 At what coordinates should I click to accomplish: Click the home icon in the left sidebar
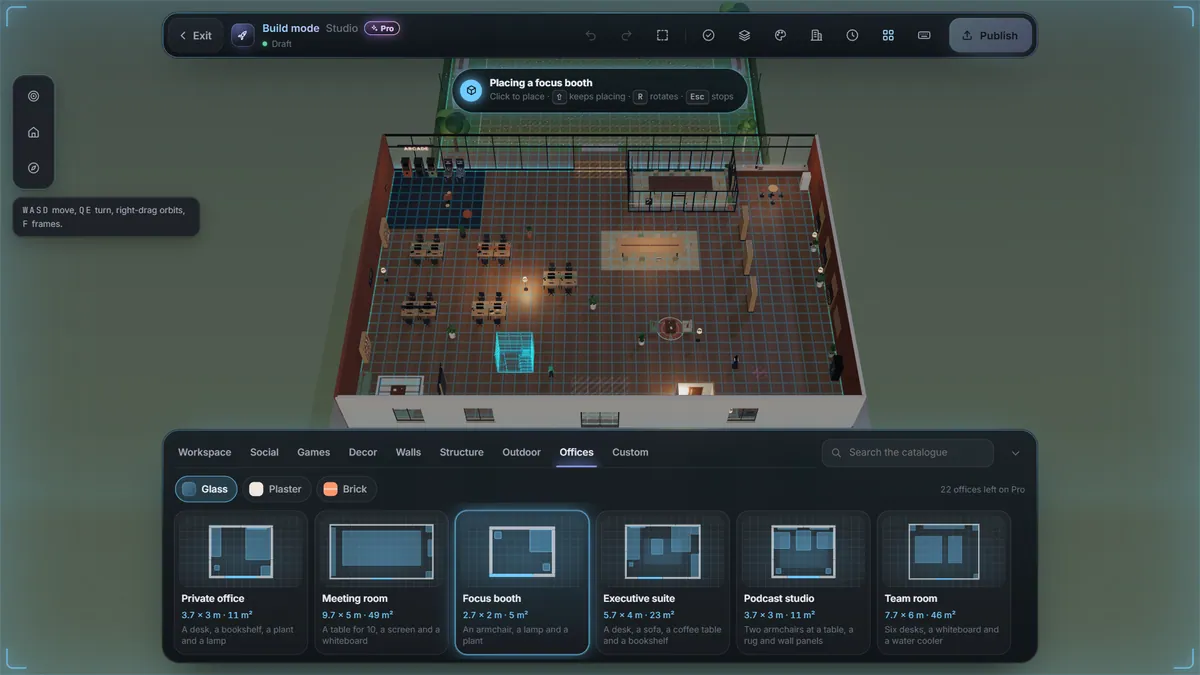[x=34, y=132]
